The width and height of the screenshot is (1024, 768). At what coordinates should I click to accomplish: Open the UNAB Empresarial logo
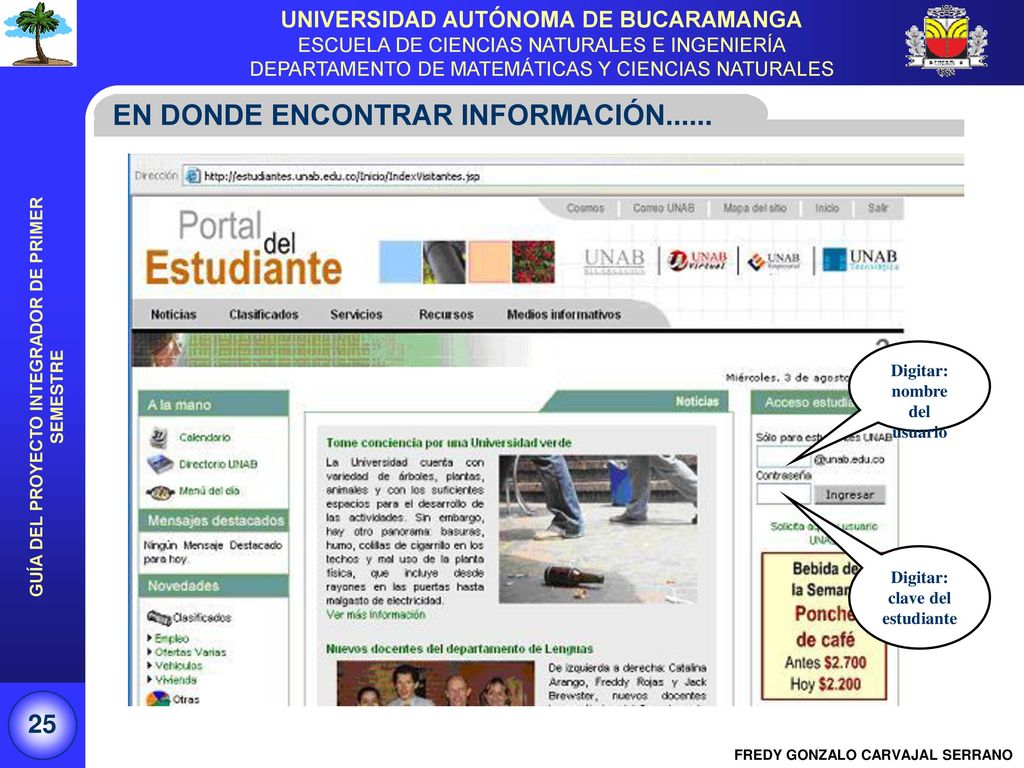pos(774,261)
